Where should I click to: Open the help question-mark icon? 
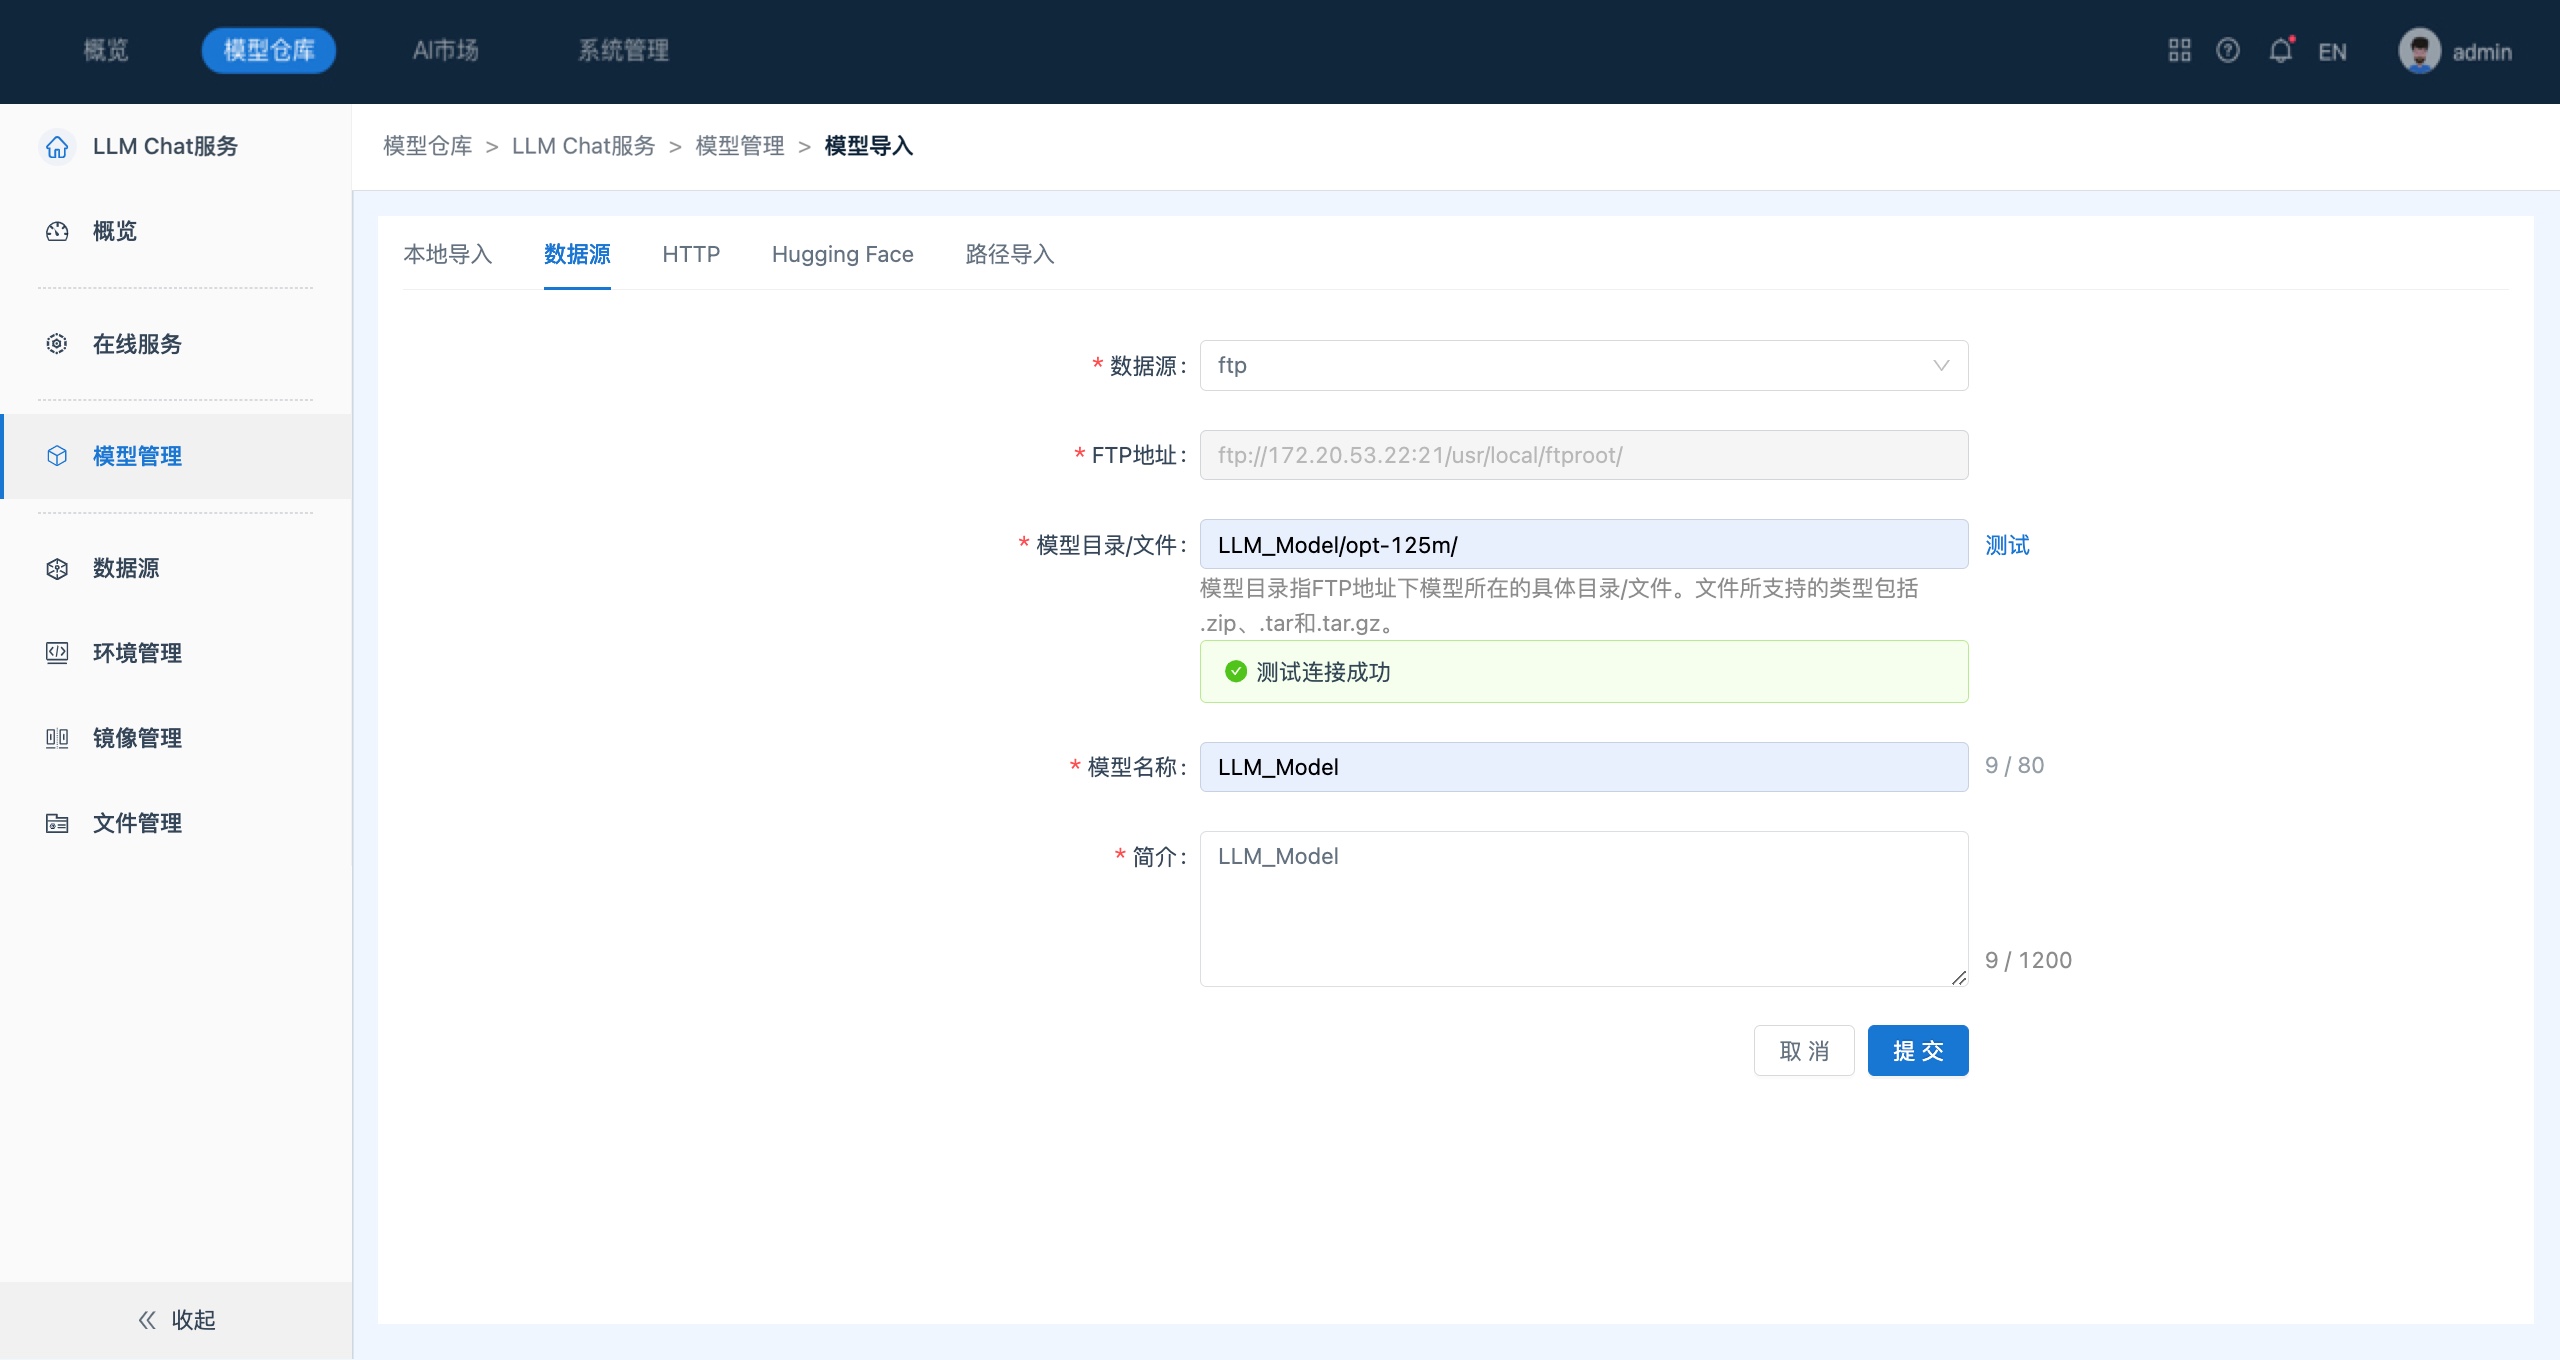2228,51
